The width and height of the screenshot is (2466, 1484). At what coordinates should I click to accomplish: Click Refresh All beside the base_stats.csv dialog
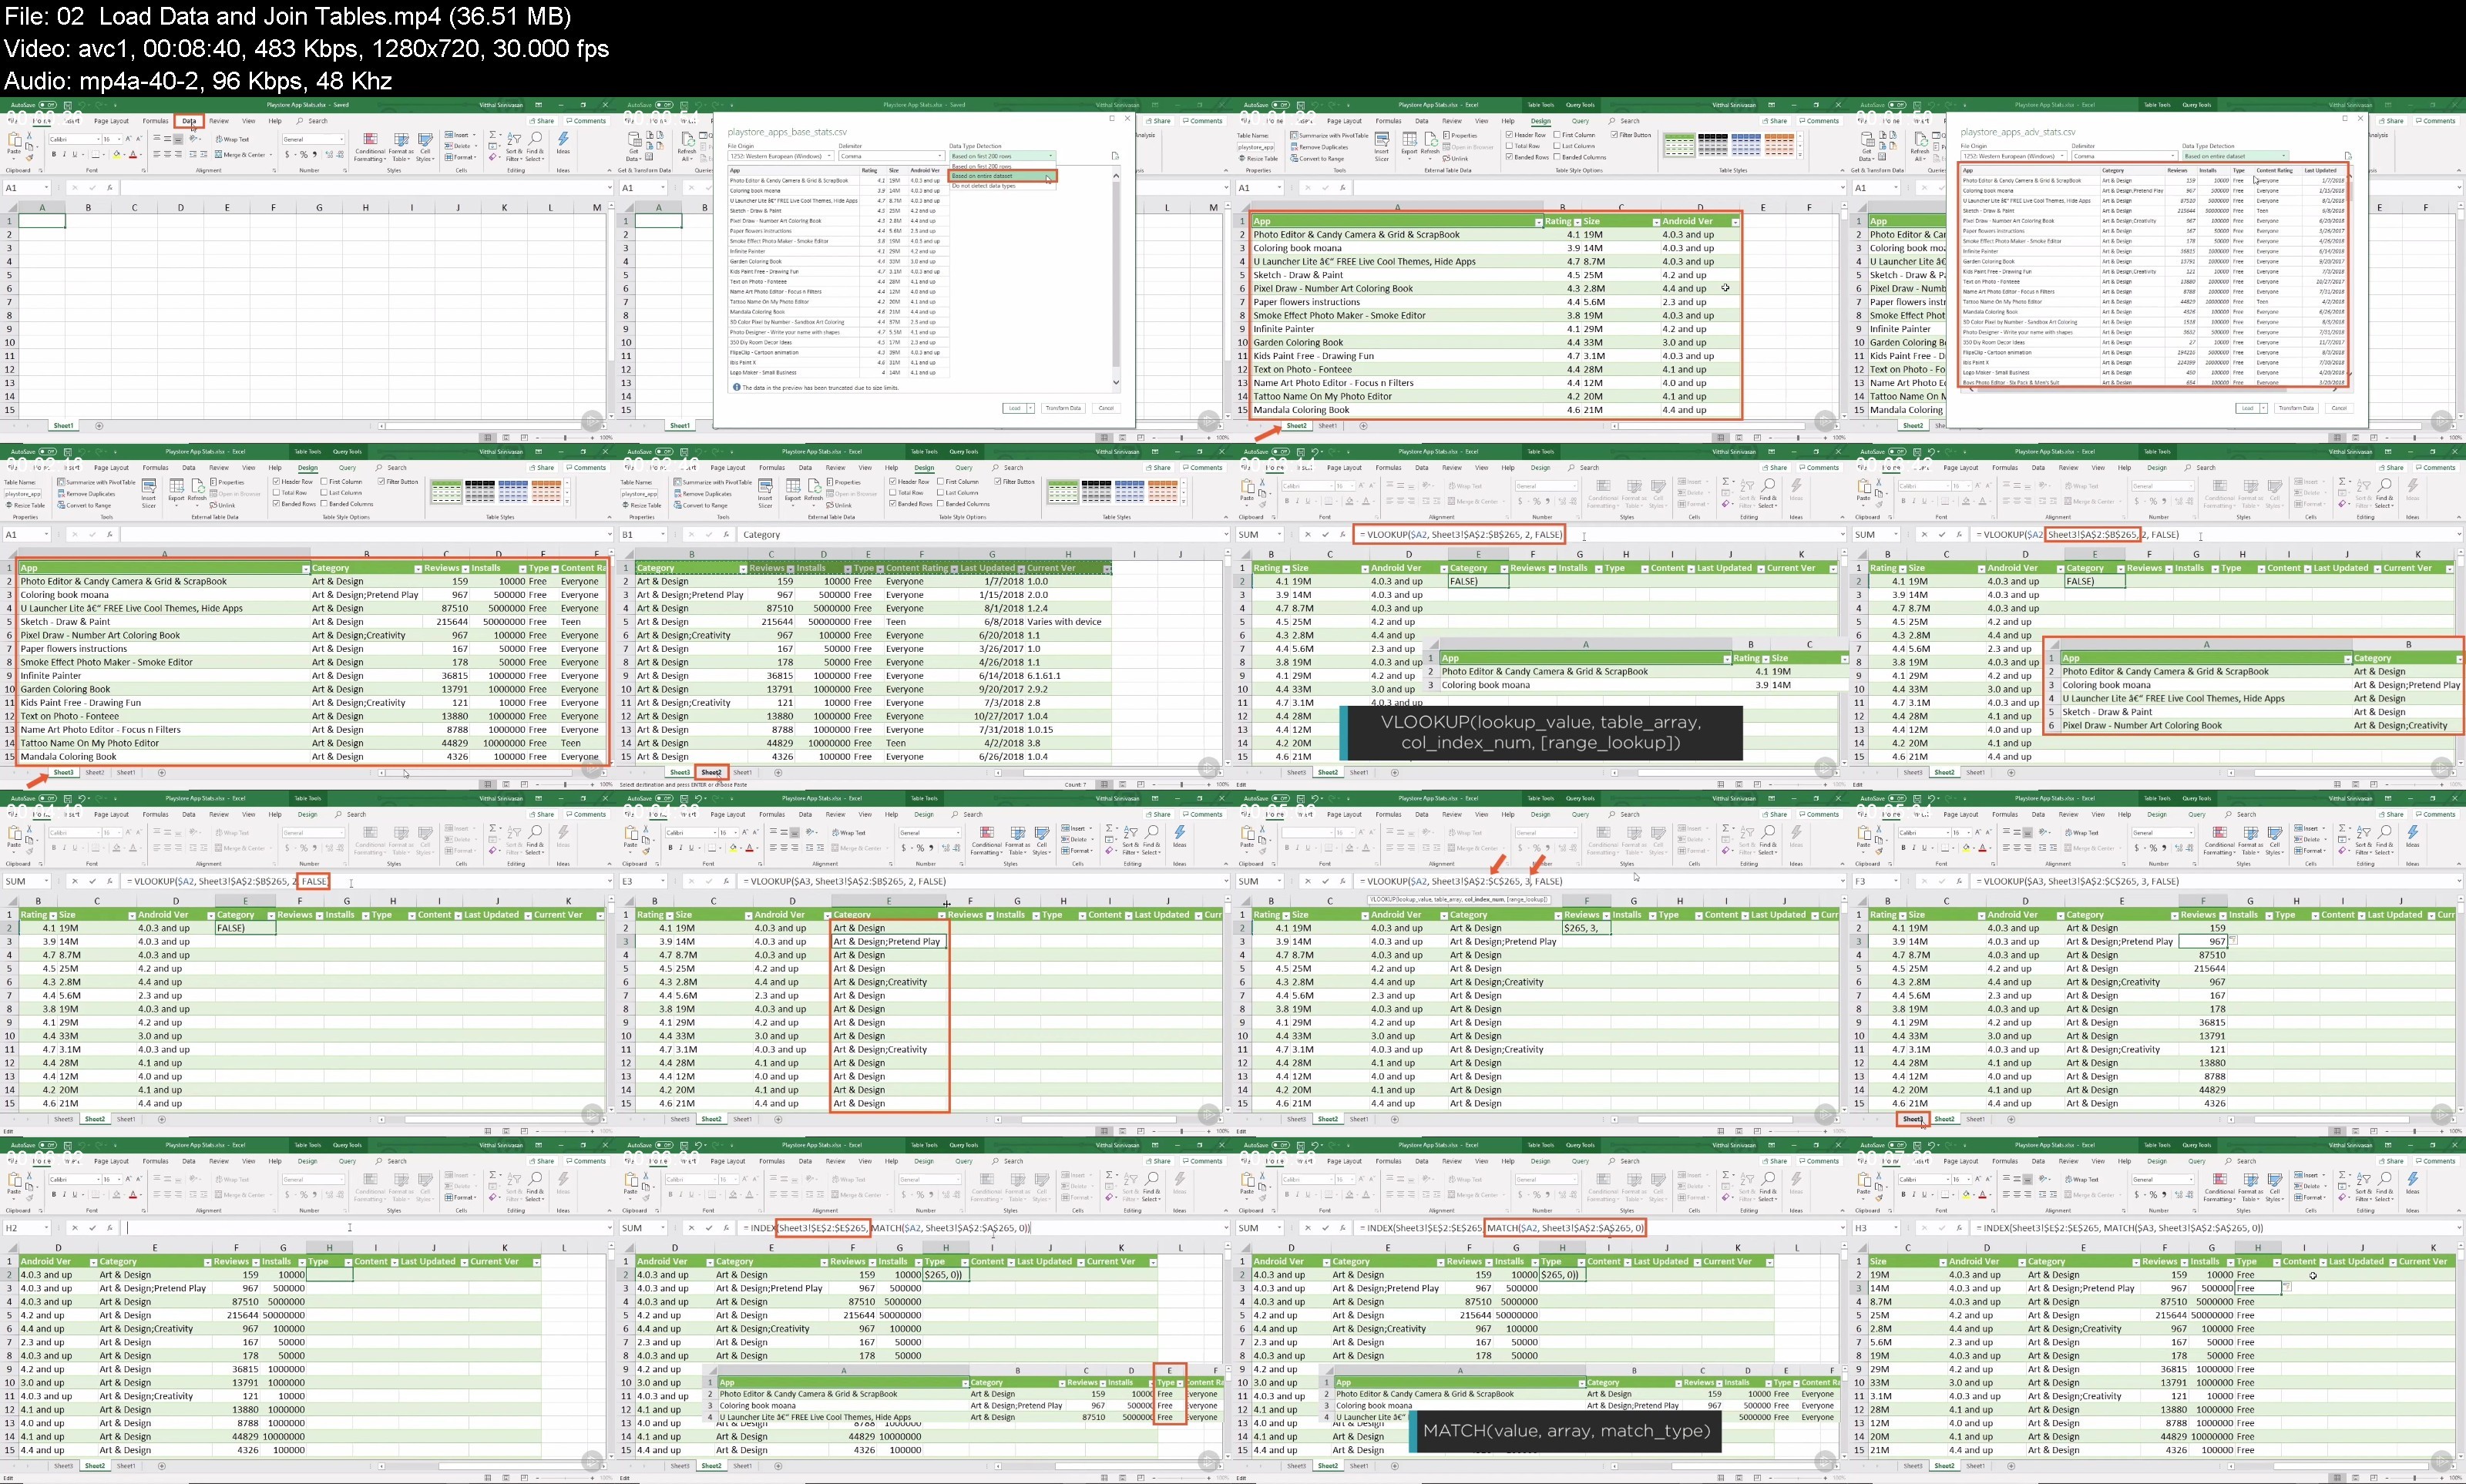tap(687, 147)
